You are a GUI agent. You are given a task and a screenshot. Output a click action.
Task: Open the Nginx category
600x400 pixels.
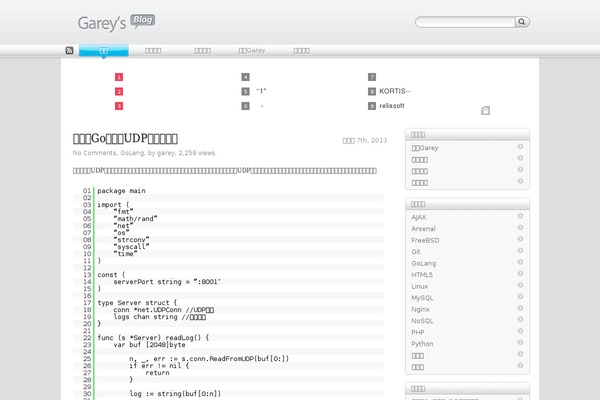click(x=420, y=309)
